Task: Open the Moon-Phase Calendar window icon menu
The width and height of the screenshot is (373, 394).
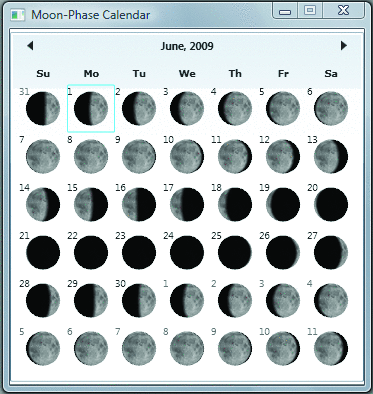Action: coord(18,15)
